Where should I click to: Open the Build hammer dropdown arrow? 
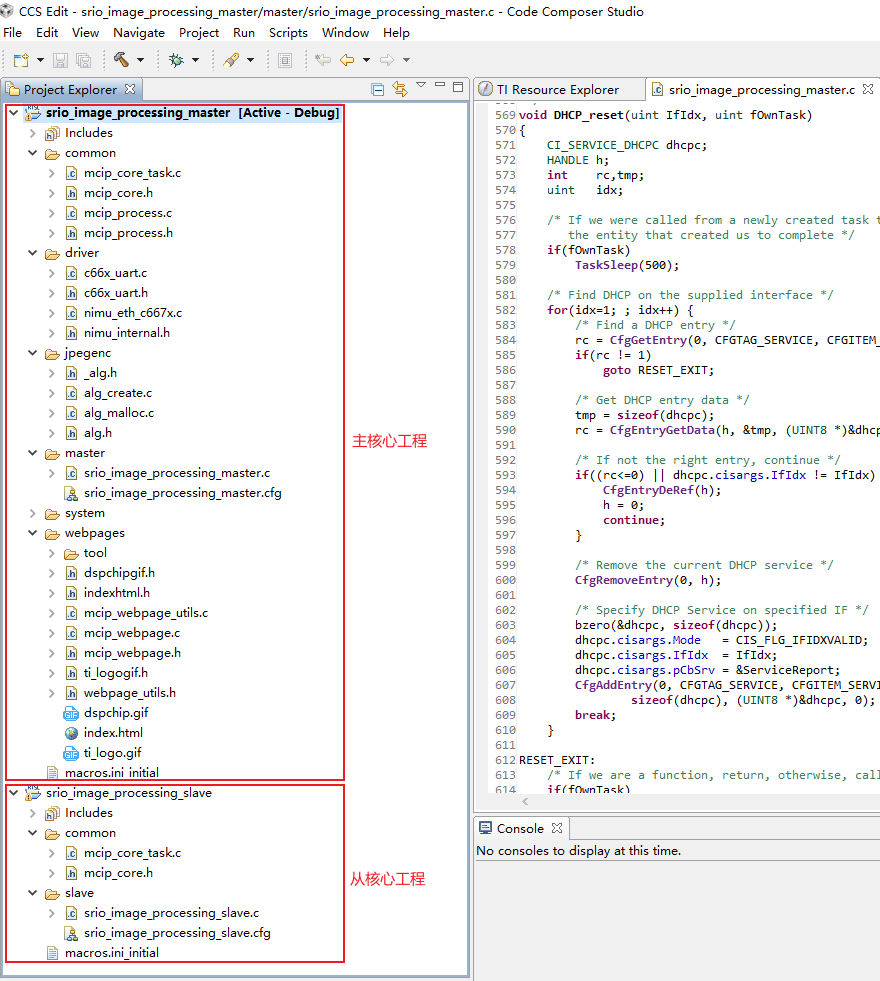click(140, 60)
